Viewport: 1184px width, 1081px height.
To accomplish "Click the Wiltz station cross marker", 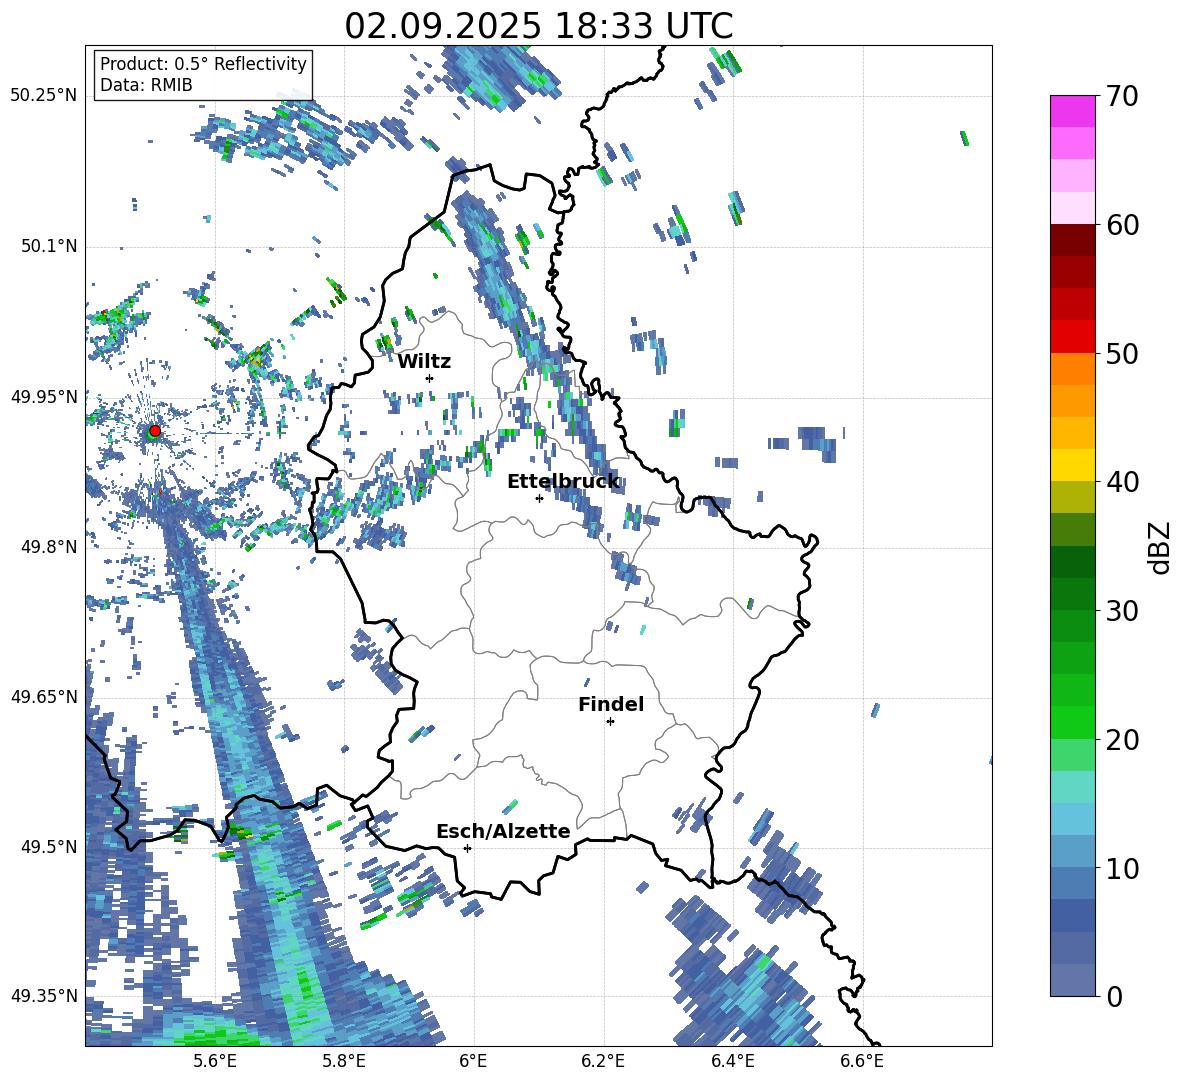I will 430,378.
